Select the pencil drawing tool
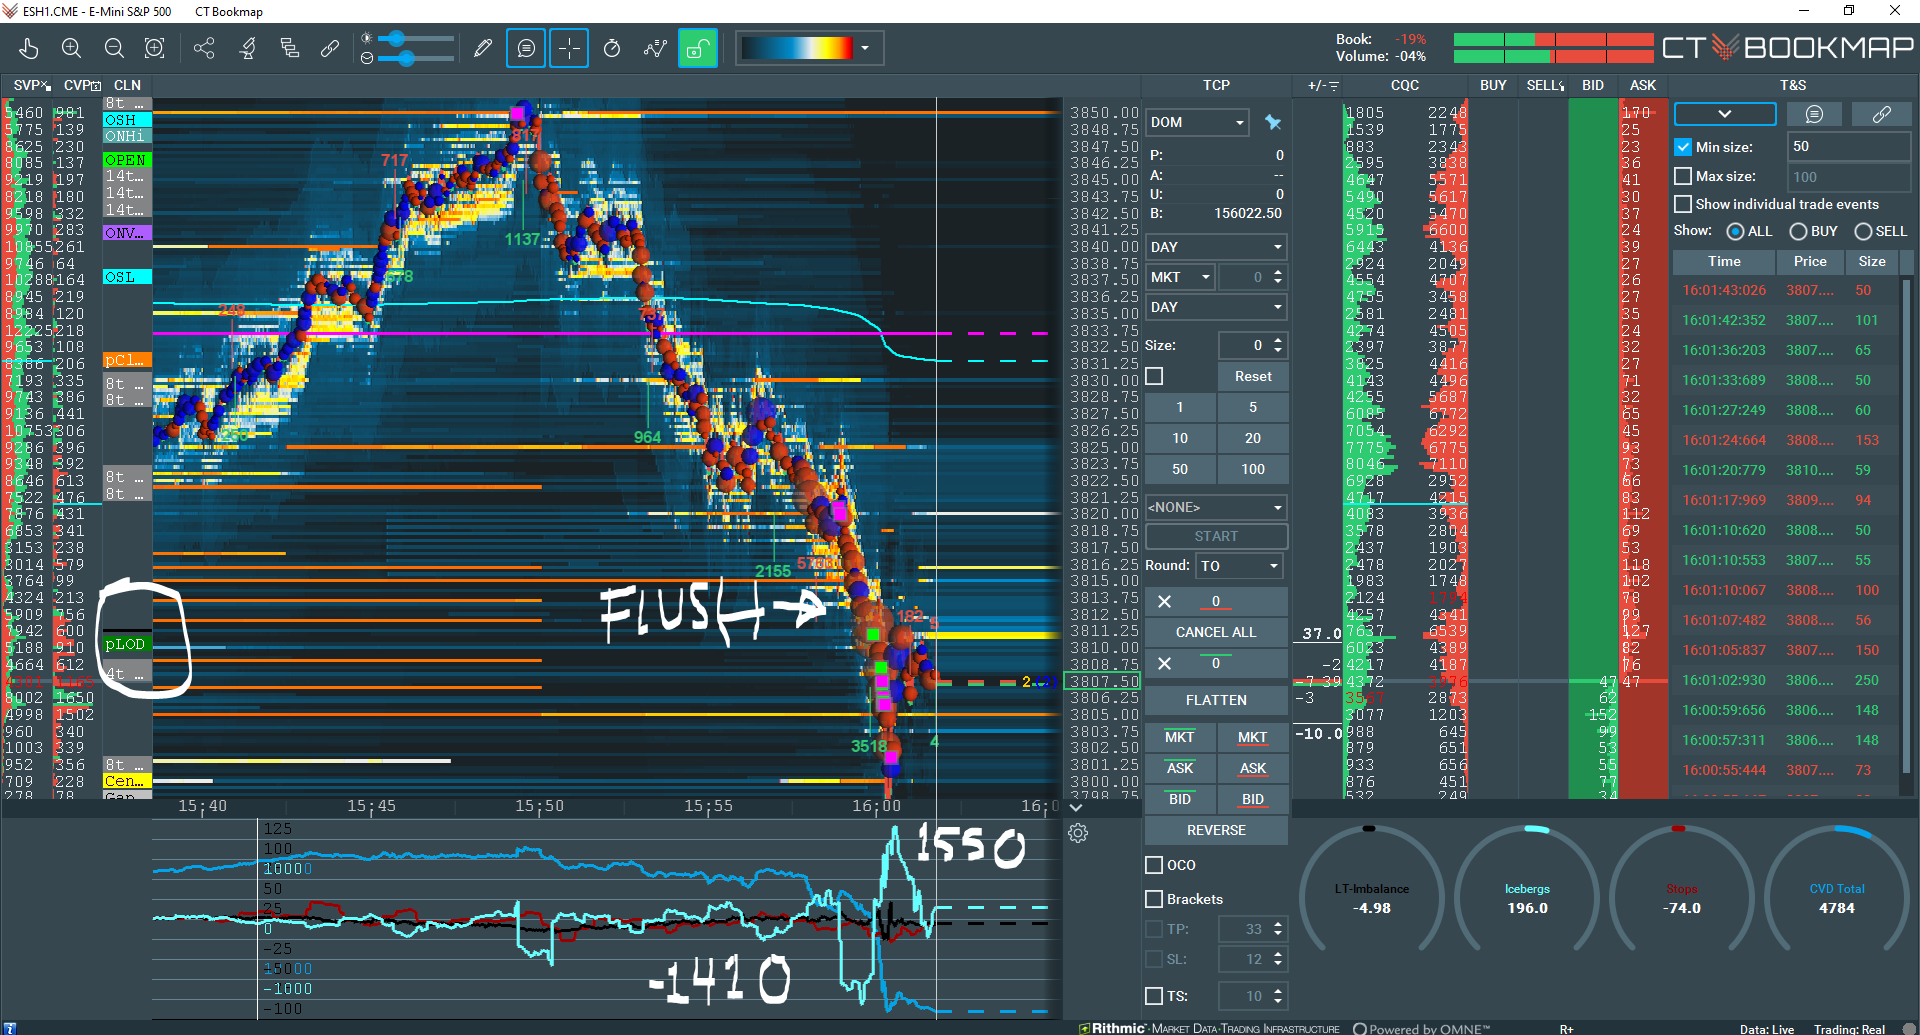Image resolution: width=1920 pixels, height=1035 pixels. pos(483,48)
